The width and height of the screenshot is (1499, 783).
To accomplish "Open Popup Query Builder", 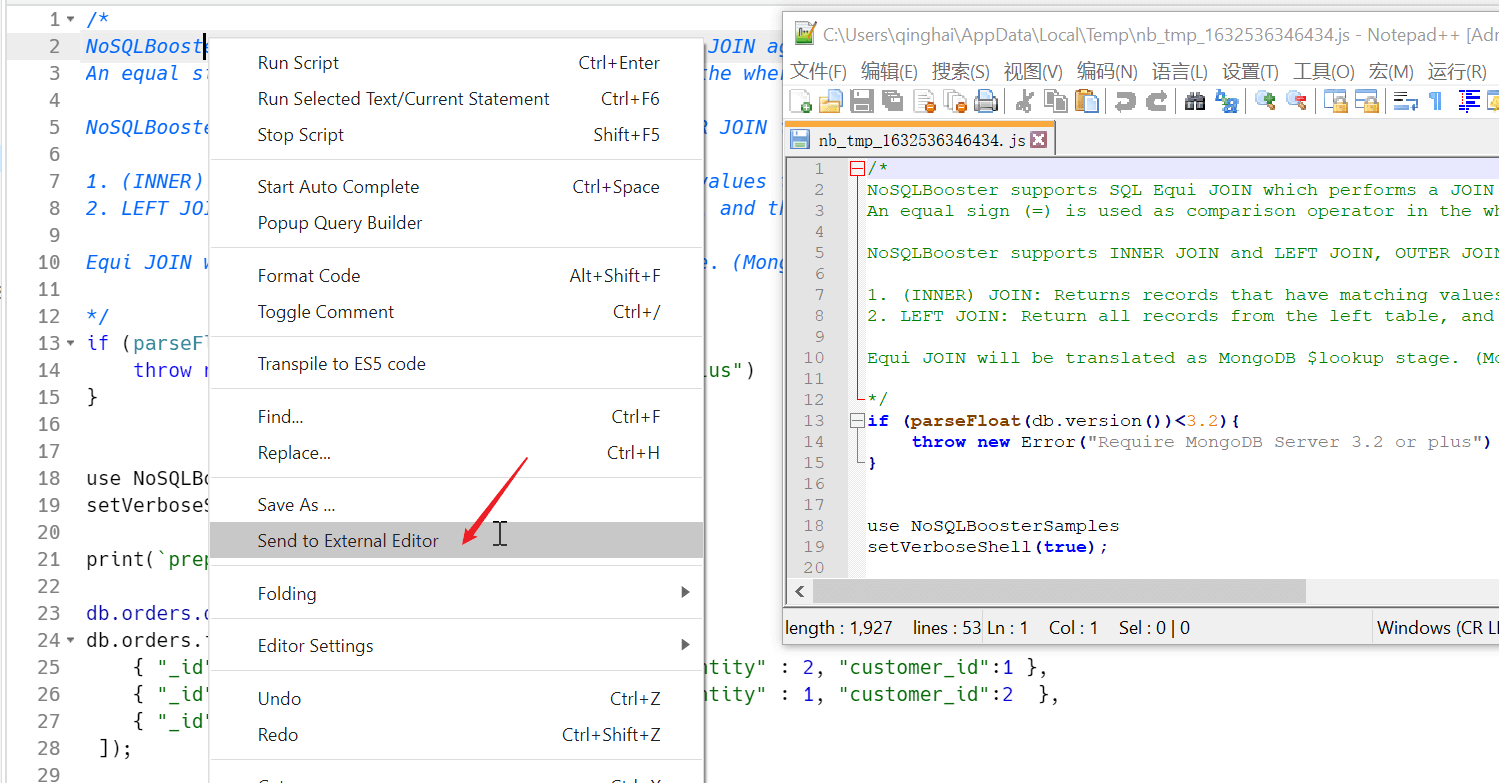I will point(457,223).
